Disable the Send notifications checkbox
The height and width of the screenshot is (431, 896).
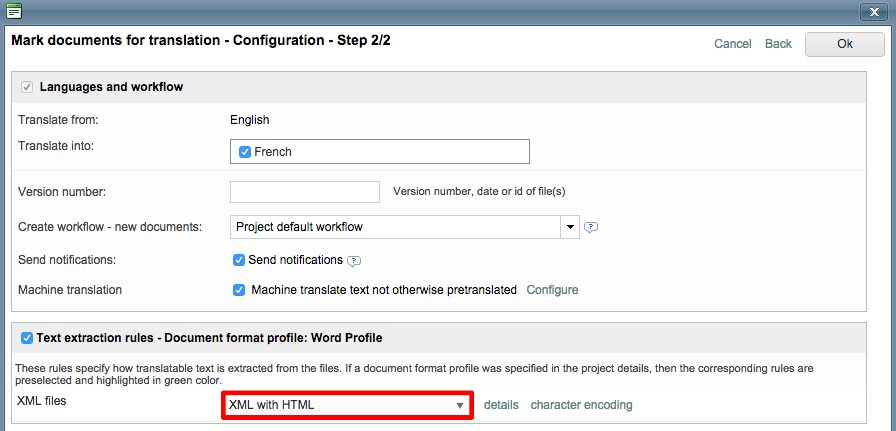pos(239,260)
